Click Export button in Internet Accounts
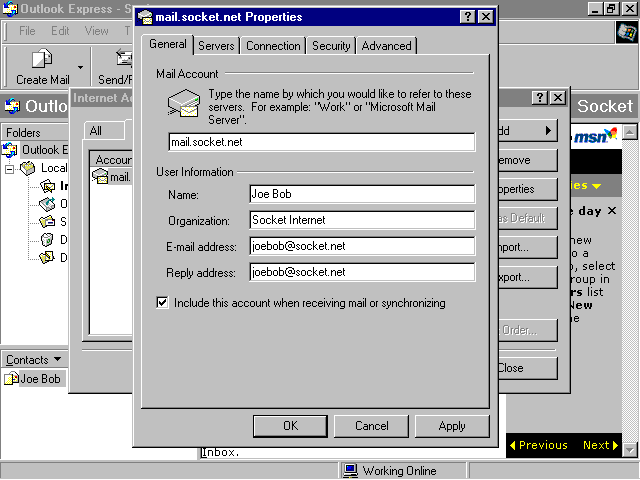Screen dimensions: 640x480 tap(528, 278)
